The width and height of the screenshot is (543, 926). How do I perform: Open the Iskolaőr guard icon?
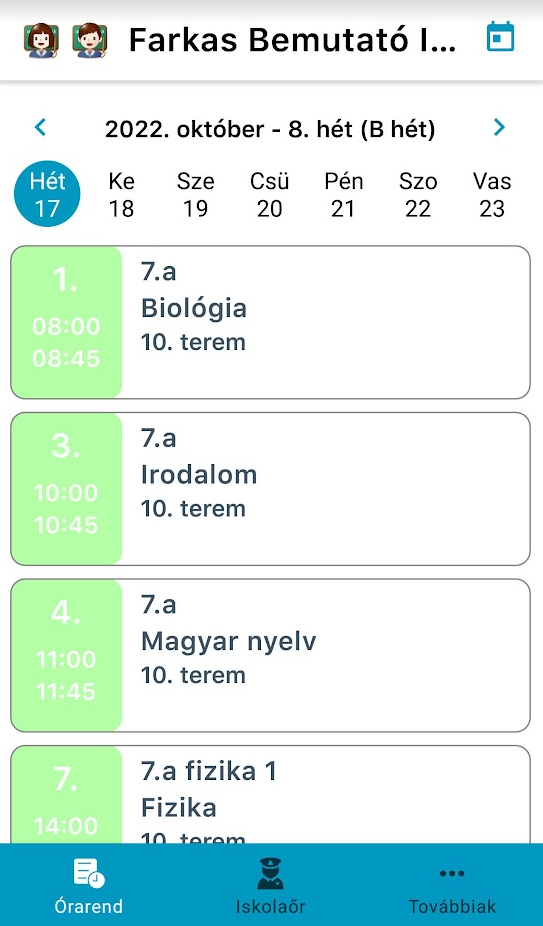click(x=271, y=873)
